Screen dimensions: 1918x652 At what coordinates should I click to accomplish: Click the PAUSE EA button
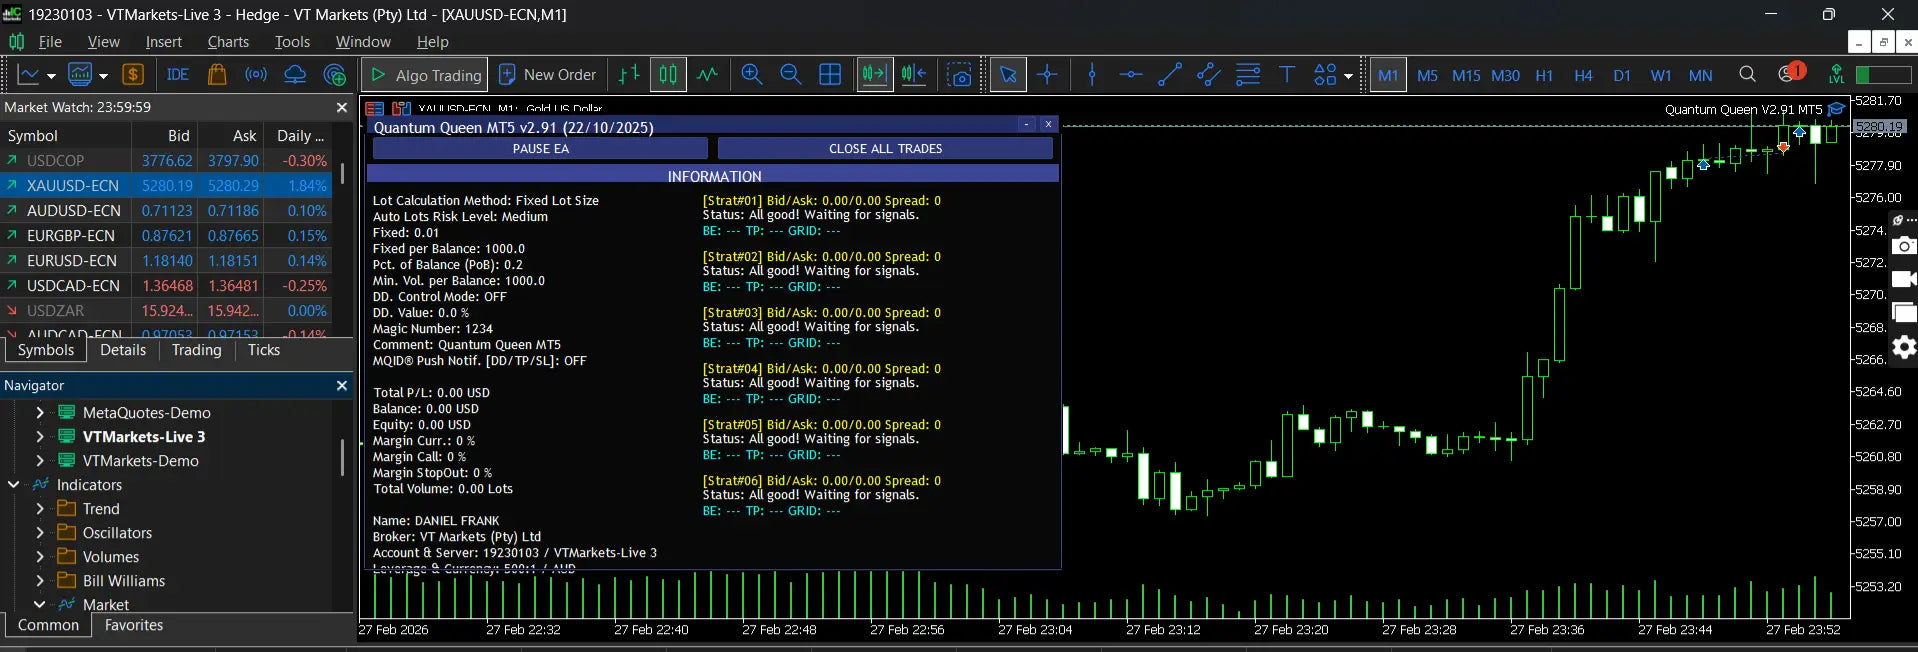[x=540, y=149]
